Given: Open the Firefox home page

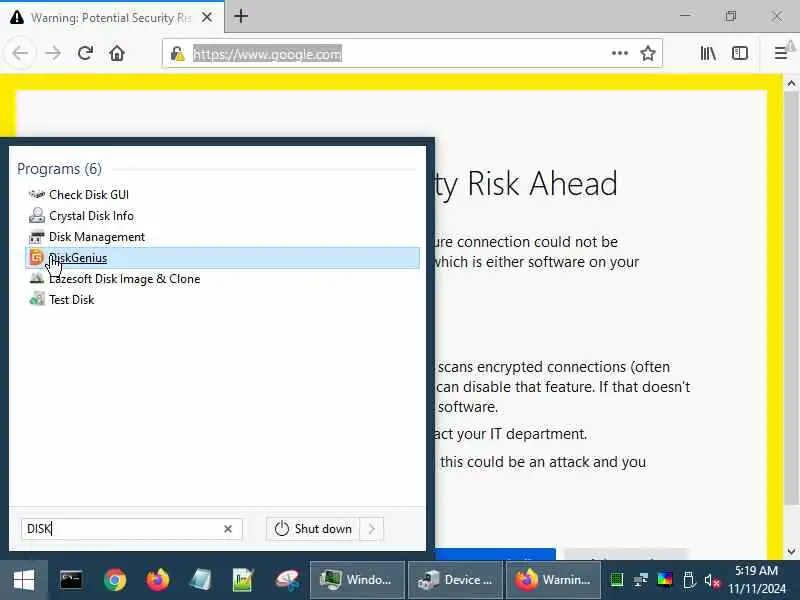Looking at the screenshot, I should coord(117,53).
